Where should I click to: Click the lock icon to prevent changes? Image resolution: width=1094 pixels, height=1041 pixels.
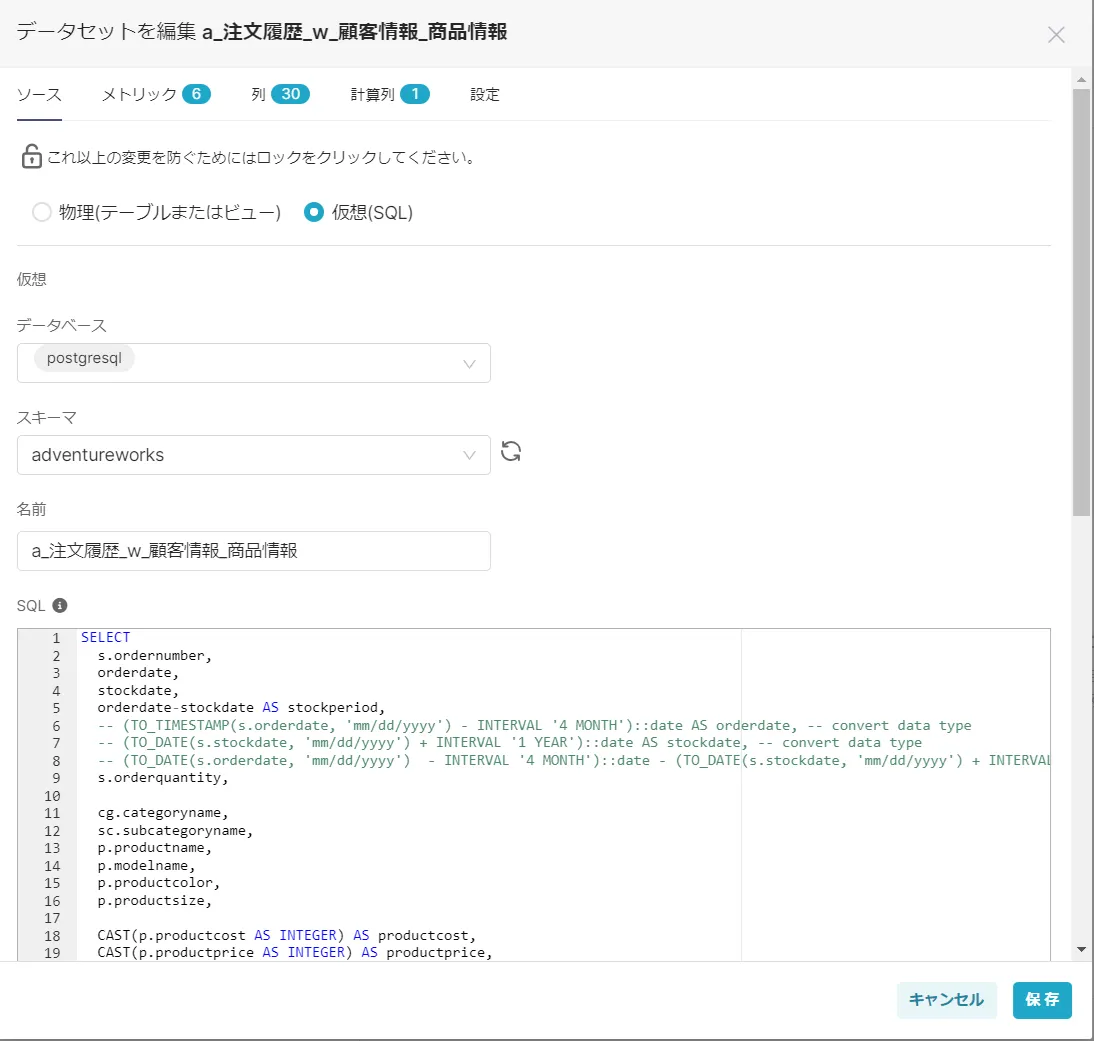pos(31,156)
